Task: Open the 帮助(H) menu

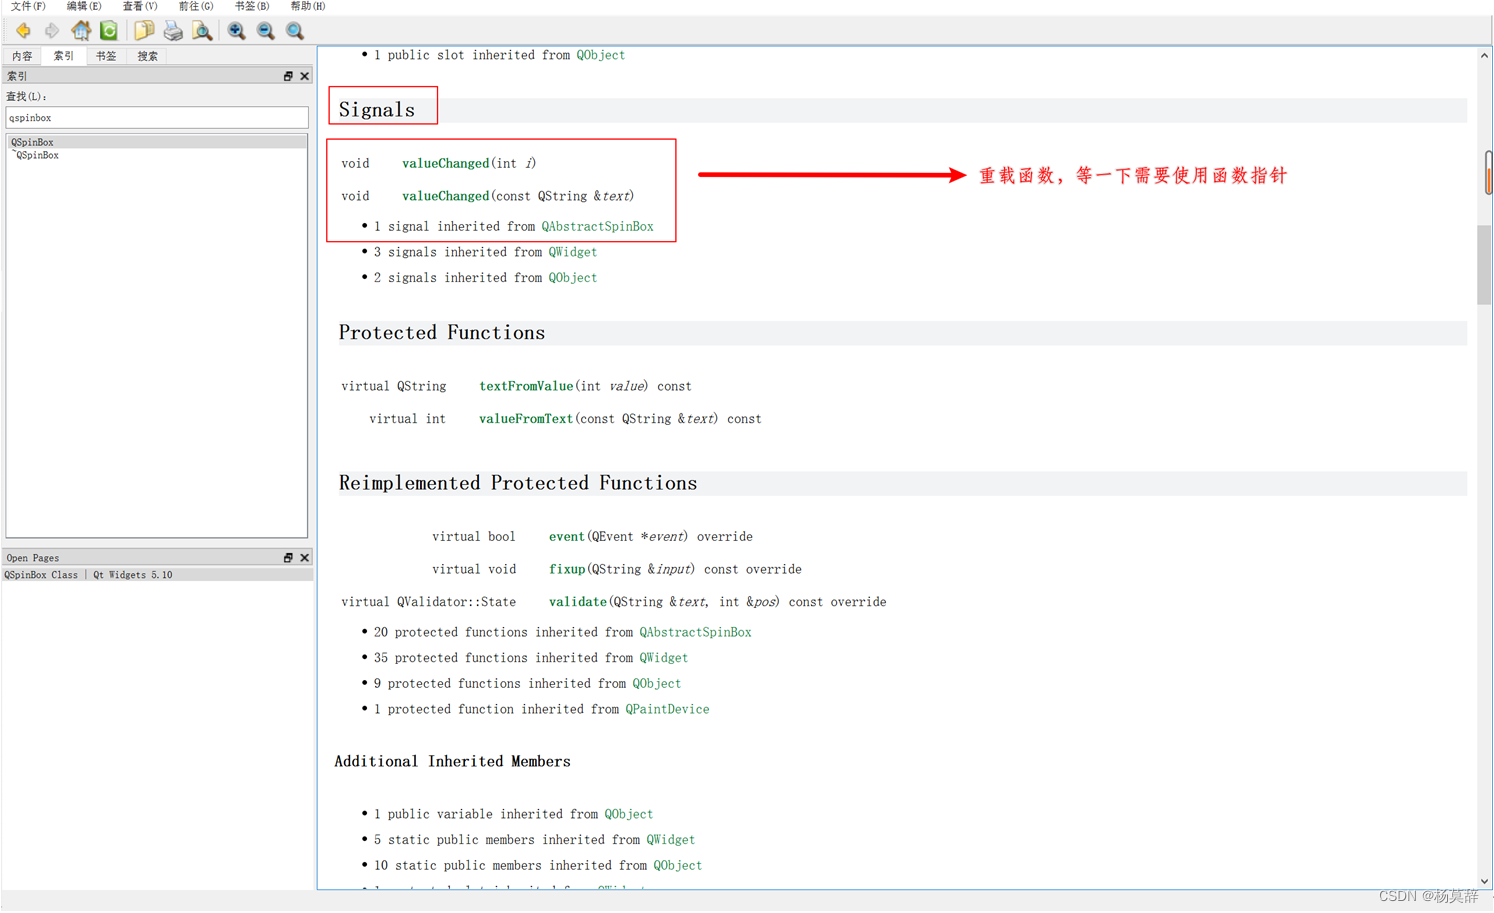Action: (308, 6)
